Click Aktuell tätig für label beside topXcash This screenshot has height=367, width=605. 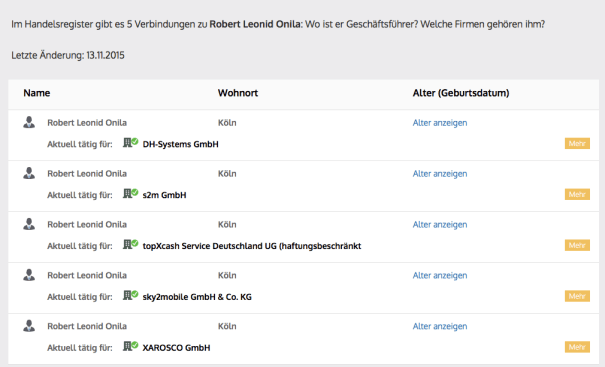coord(80,246)
